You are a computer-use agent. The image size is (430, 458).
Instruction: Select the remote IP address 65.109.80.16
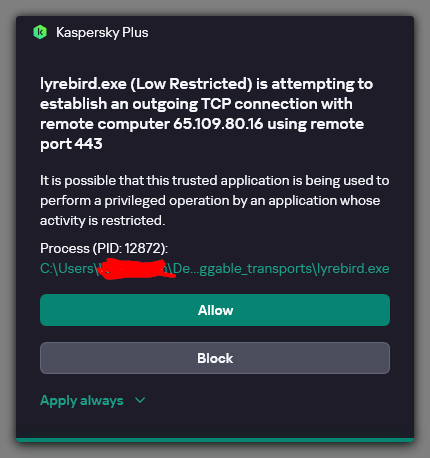pyautogui.click(x=218, y=124)
